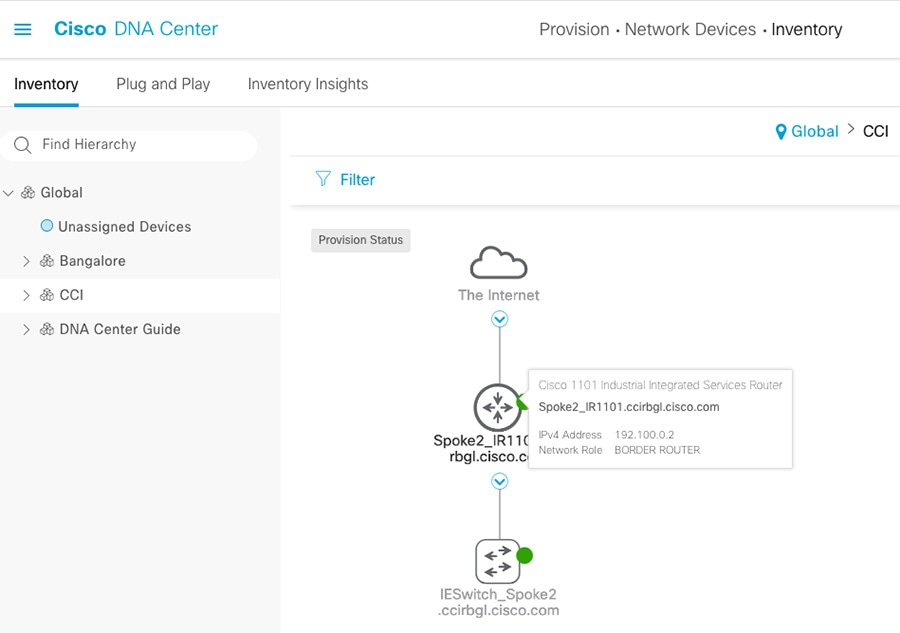Click the search magnifier icon
900x633 pixels.
[22, 145]
